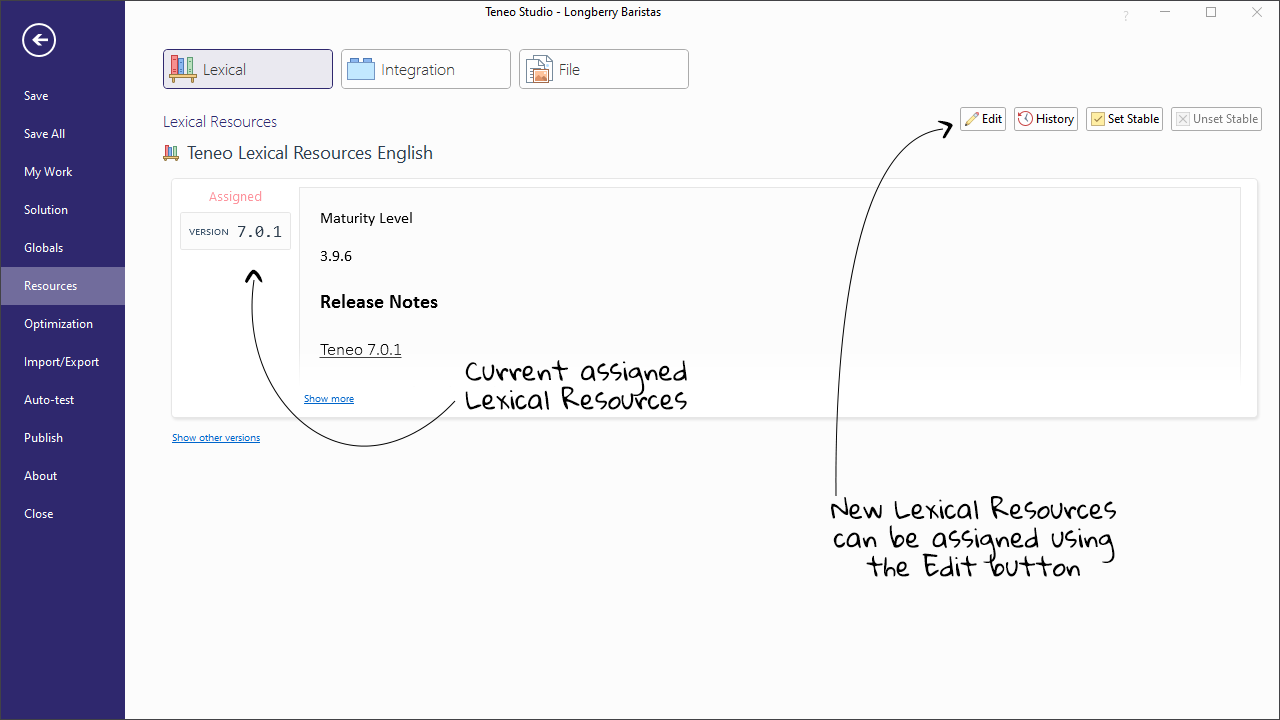Viewport: 1280px width, 720px height.
Task: Choose Save All in the sidebar
Action: click(62, 134)
